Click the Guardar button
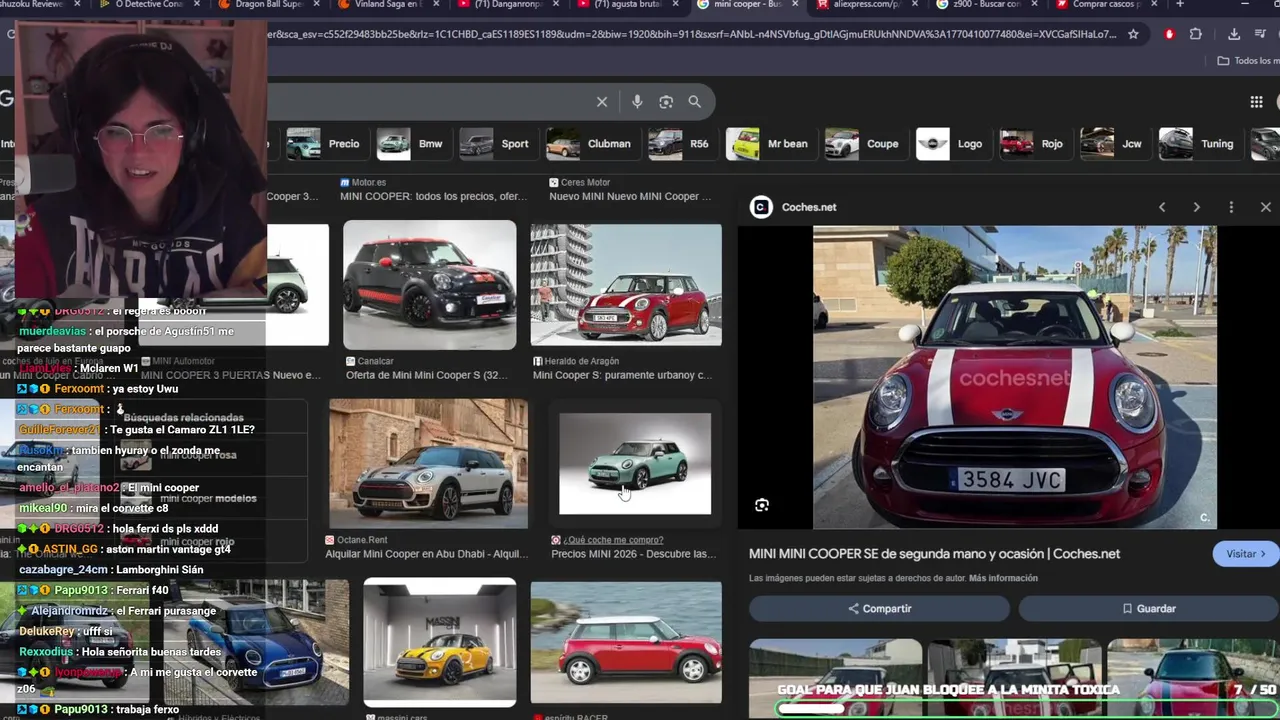Screen dimensions: 1280x720 pos(1149,608)
